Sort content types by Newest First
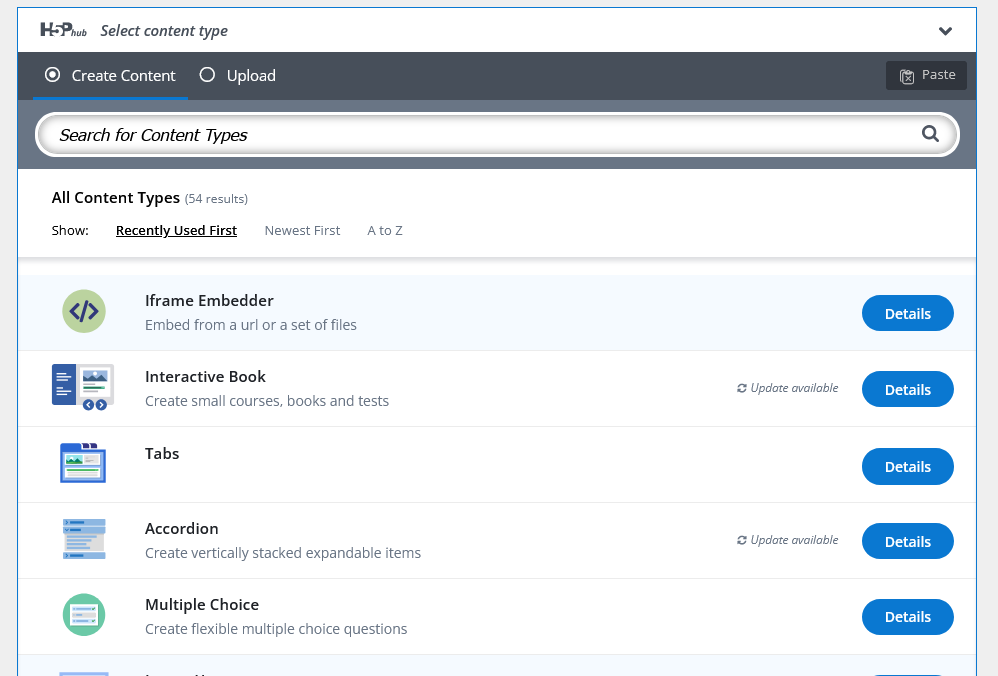 pyautogui.click(x=302, y=230)
